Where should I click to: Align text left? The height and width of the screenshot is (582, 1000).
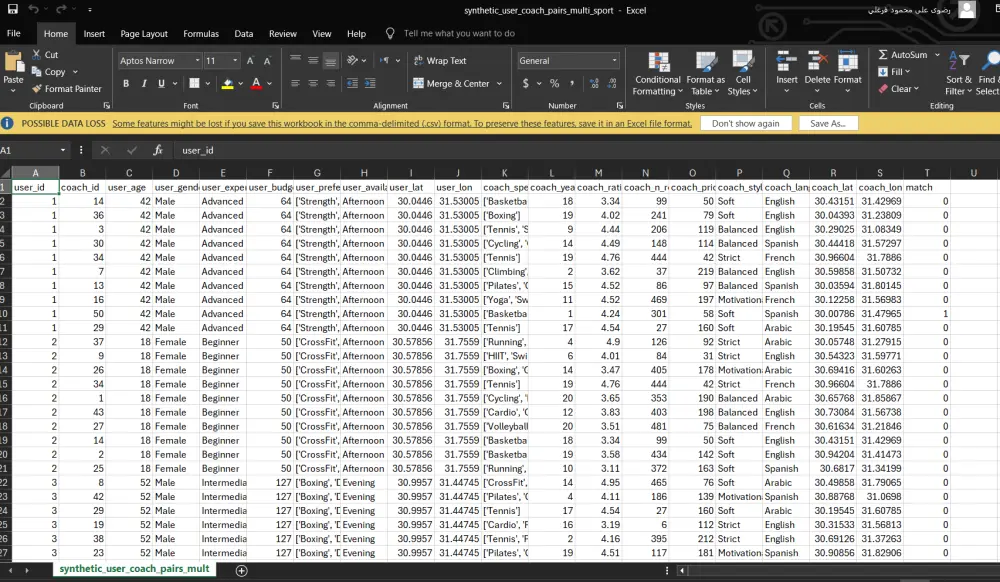tap(295, 83)
